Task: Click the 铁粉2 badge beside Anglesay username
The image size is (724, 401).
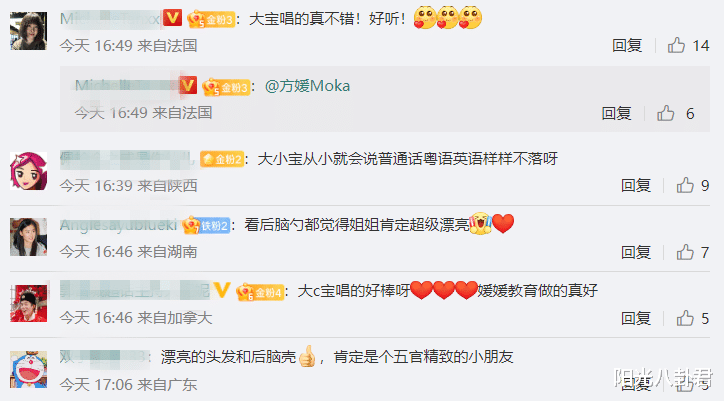Action: click(206, 225)
